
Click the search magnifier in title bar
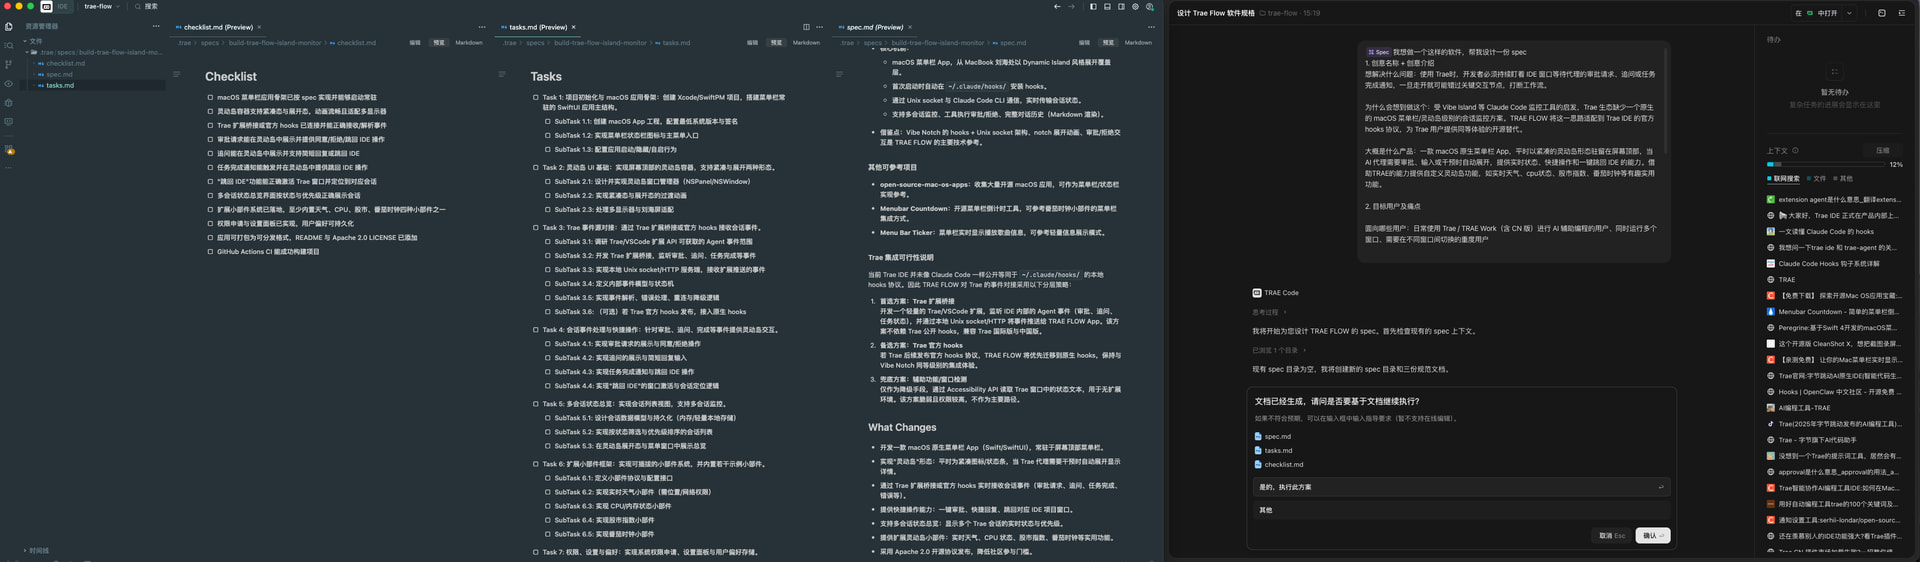click(138, 6)
